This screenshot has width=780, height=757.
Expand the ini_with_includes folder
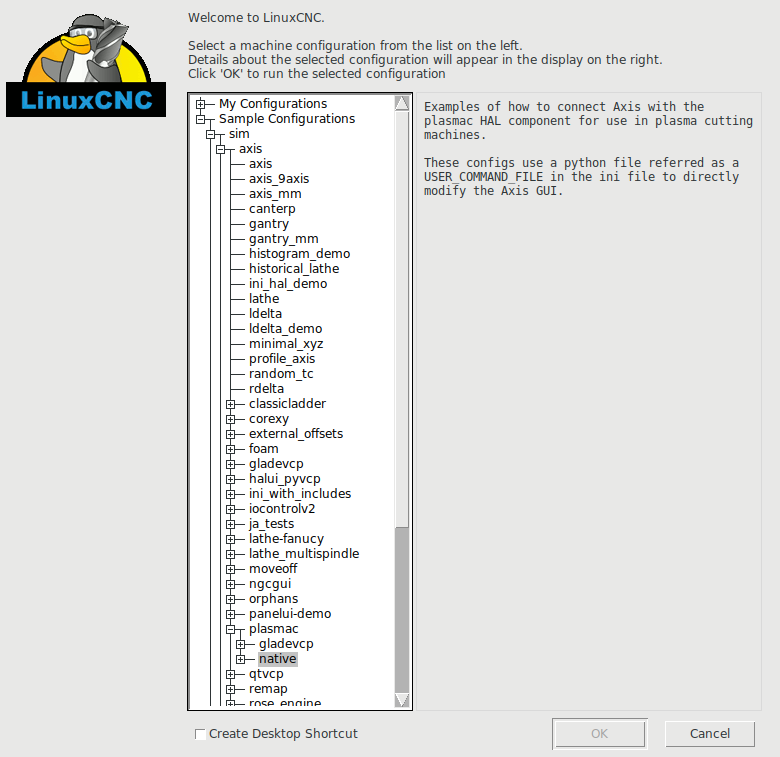pos(230,494)
